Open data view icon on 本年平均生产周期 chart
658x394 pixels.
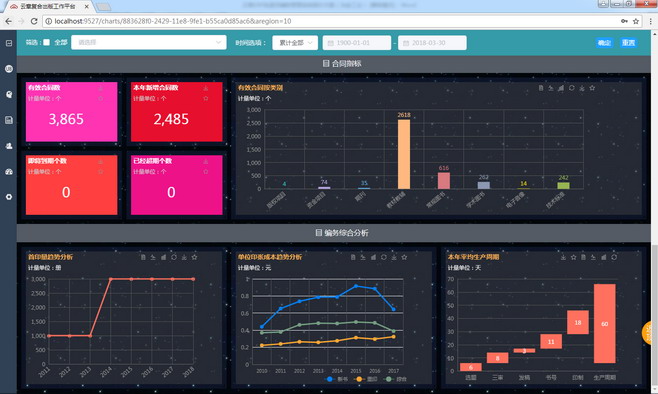pos(583,257)
